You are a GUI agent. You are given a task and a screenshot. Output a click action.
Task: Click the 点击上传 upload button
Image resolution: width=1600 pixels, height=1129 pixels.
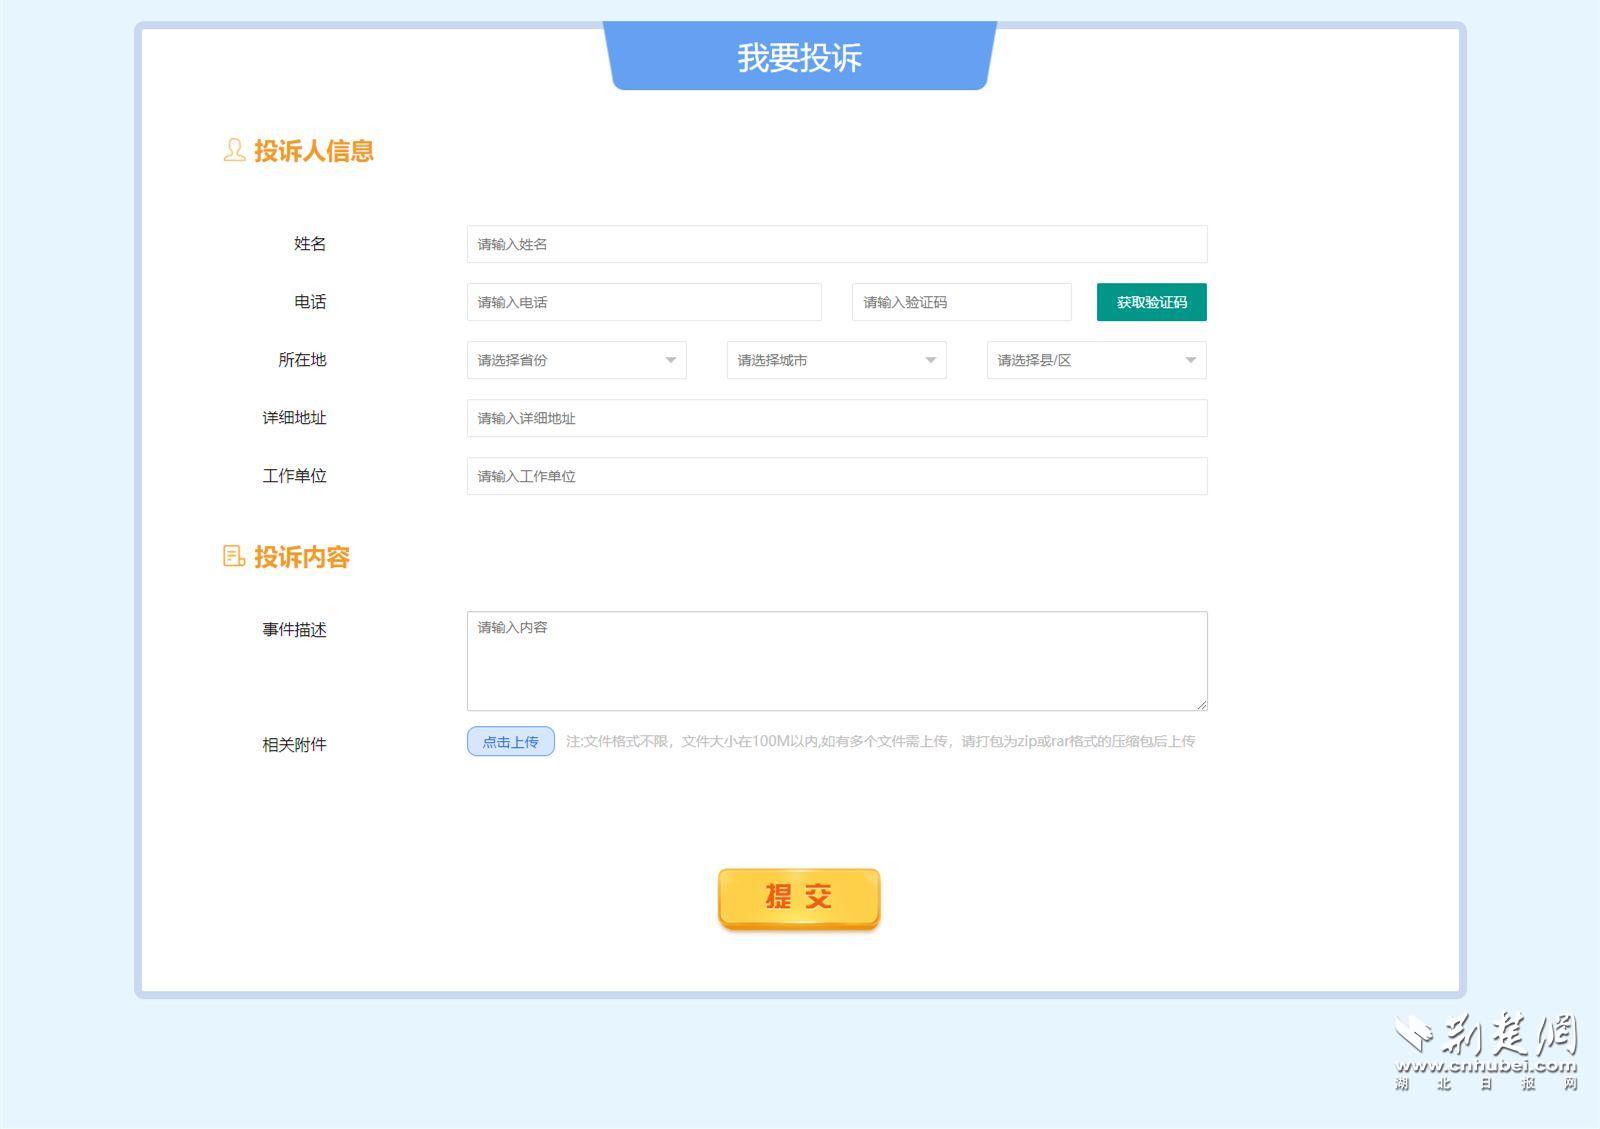coord(510,741)
